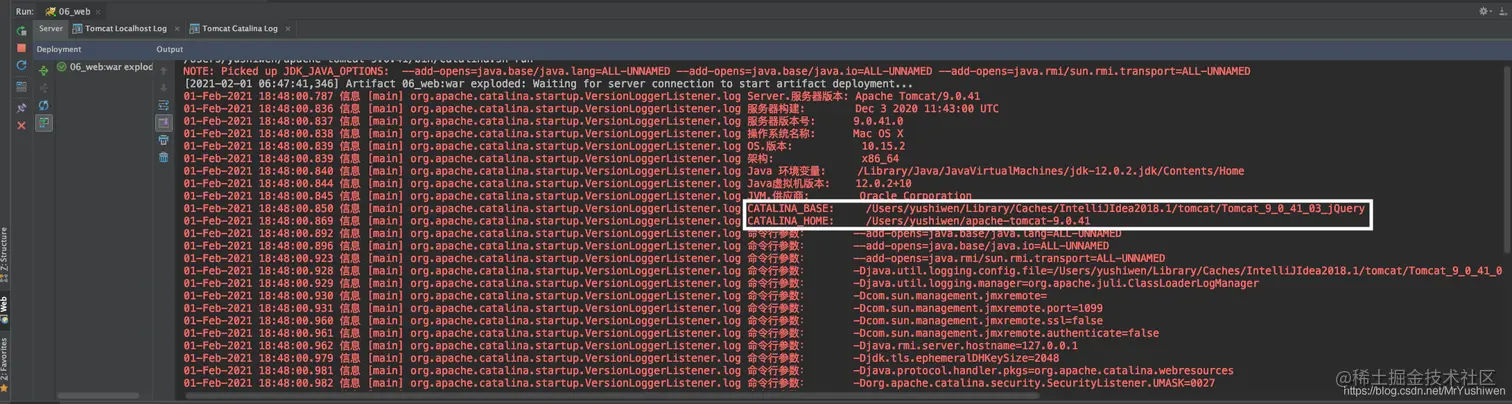Image resolution: width=1512 pixels, height=404 pixels.
Task: Click the 'Mac OS X' operating system value
Action: tap(878, 133)
